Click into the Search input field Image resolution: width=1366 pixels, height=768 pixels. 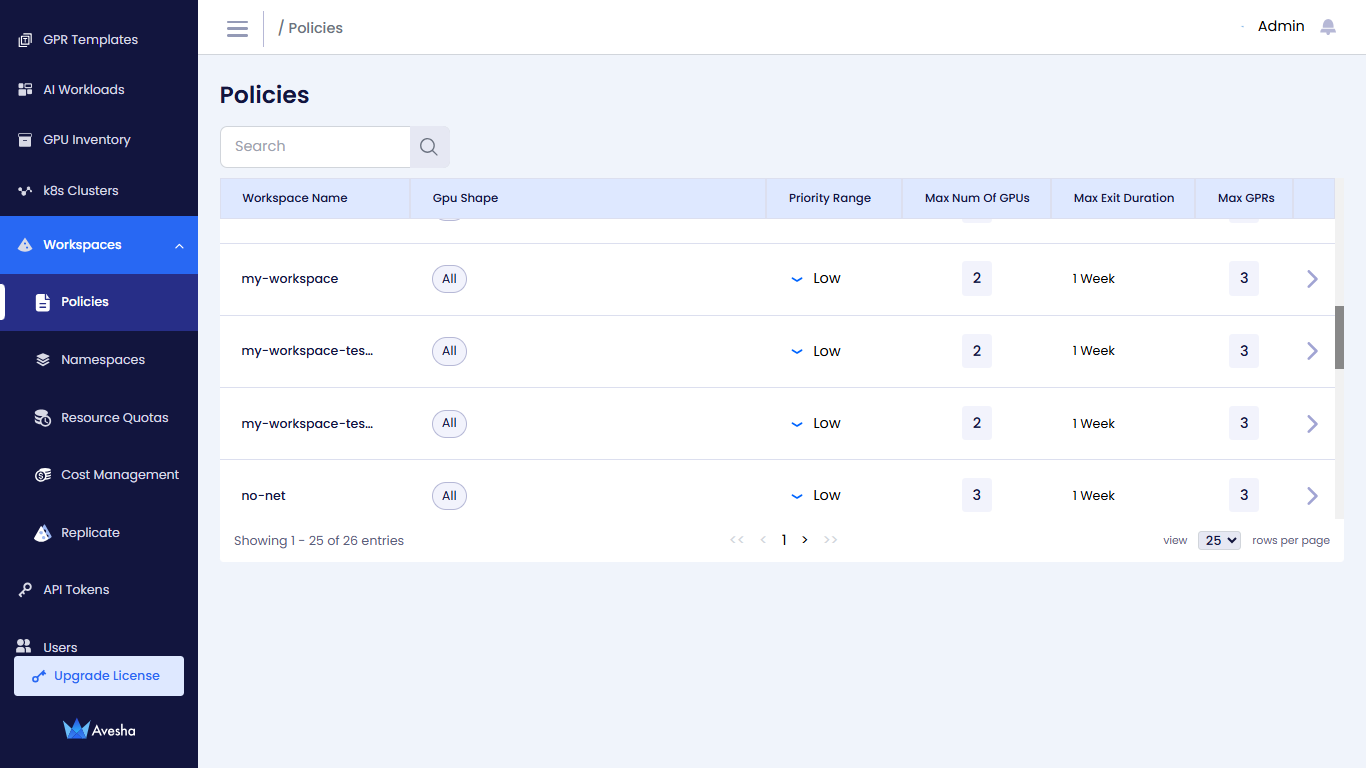coord(315,147)
